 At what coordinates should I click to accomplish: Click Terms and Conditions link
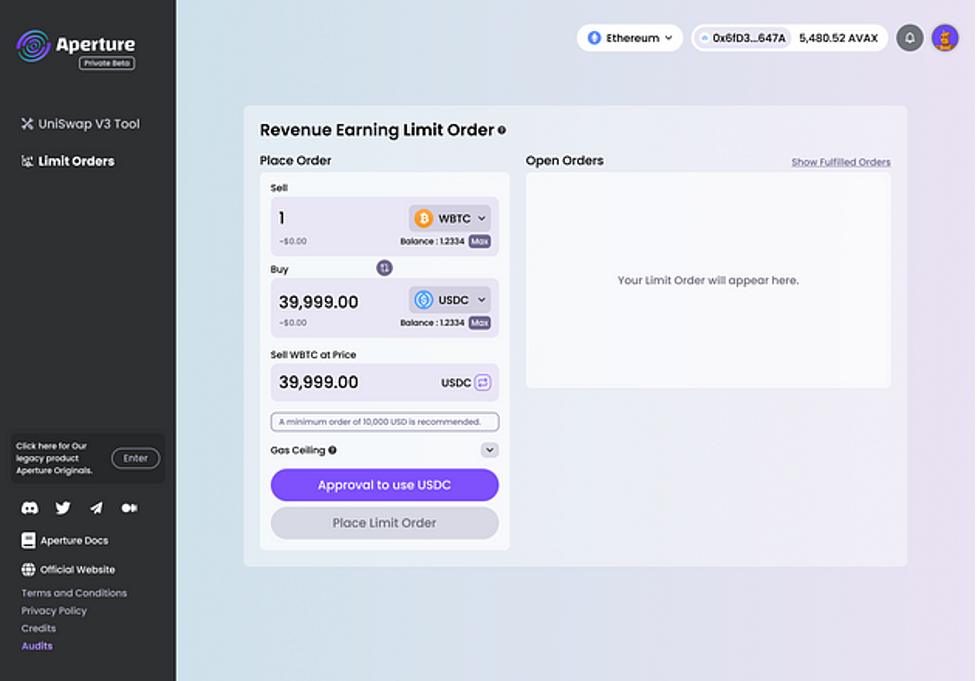pyautogui.click(x=74, y=593)
